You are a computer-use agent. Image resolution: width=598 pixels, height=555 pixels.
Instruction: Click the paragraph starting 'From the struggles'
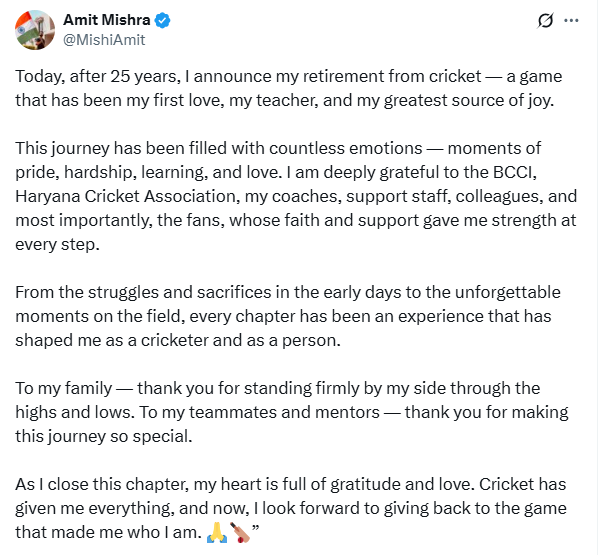click(x=288, y=316)
